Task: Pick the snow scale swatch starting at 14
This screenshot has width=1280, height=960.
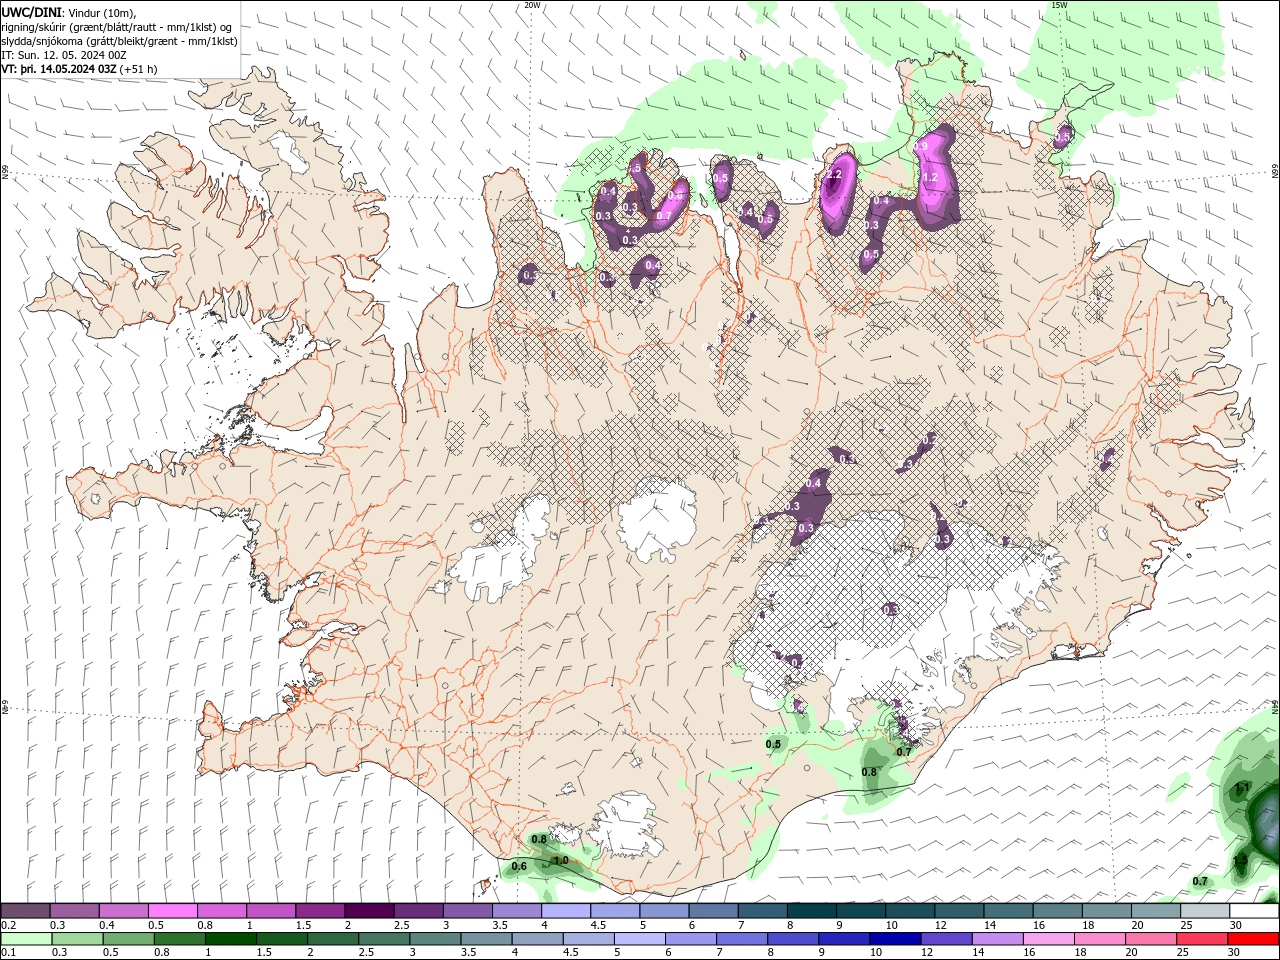Action: [x=1008, y=911]
